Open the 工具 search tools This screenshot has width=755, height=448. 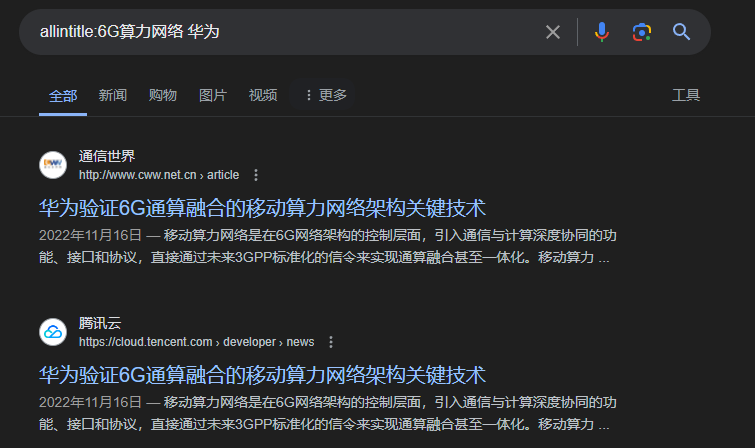tap(686, 95)
